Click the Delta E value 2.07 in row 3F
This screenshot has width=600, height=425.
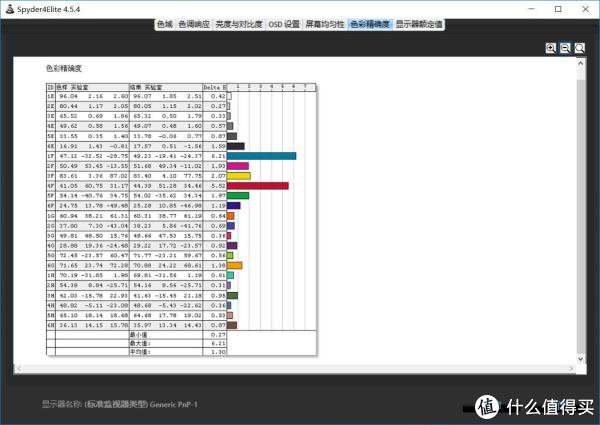click(x=218, y=176)
